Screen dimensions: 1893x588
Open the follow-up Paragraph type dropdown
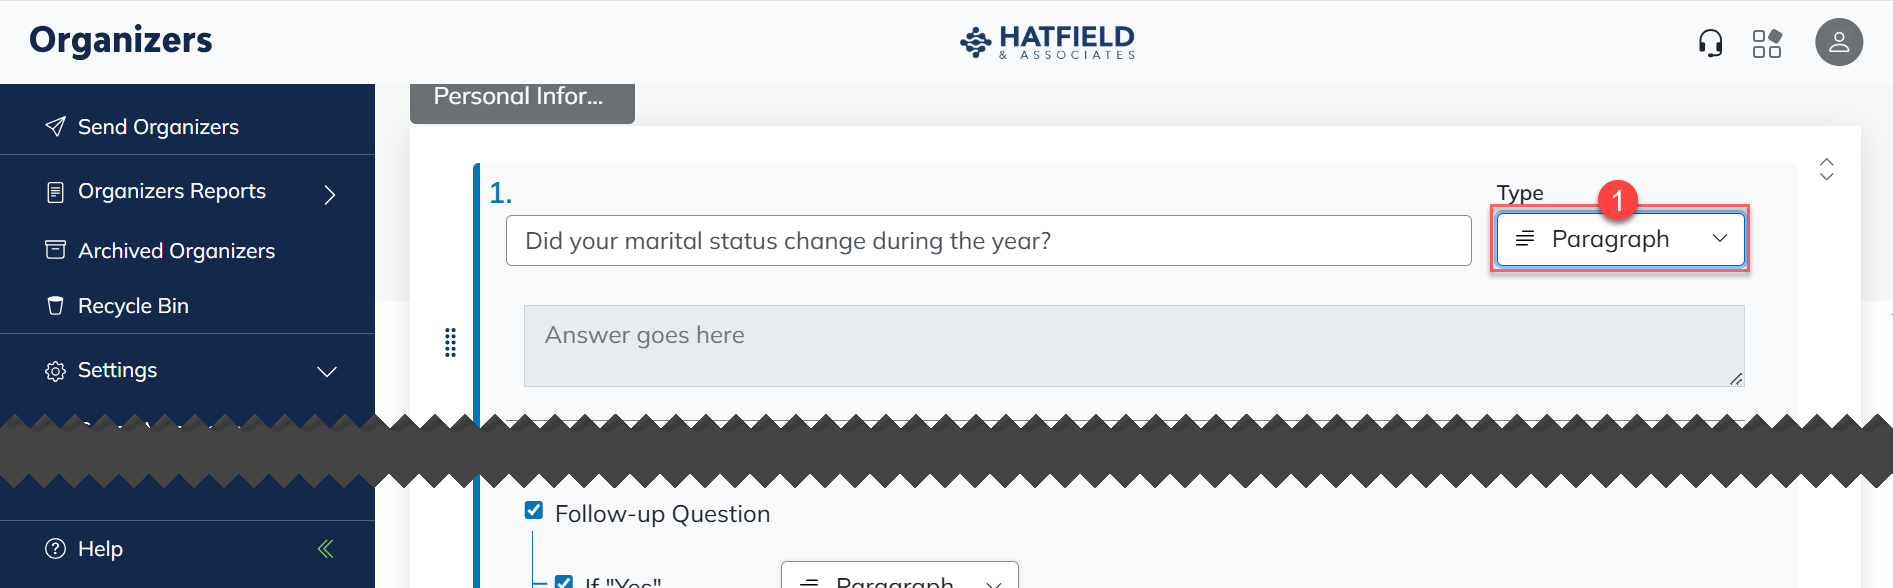coord(899,580)
